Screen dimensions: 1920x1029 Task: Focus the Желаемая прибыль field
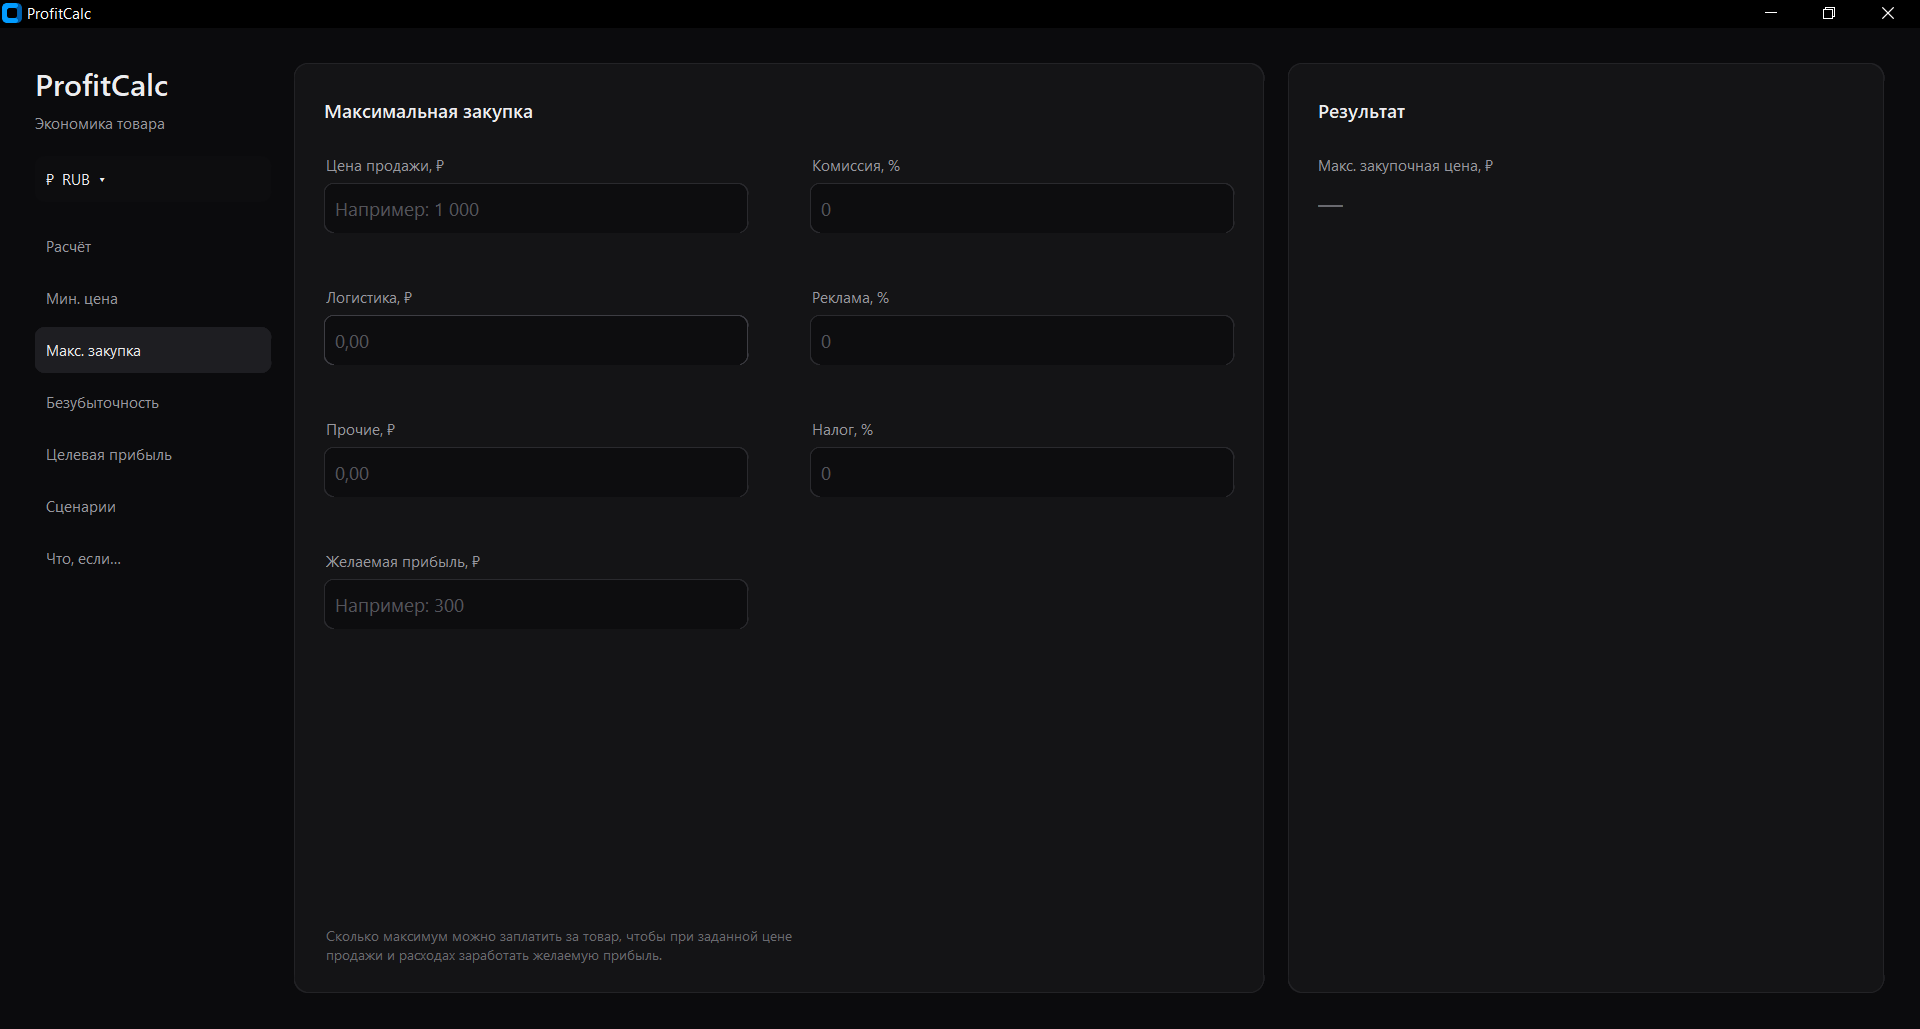pyautogui.click(x=536, y=605)
